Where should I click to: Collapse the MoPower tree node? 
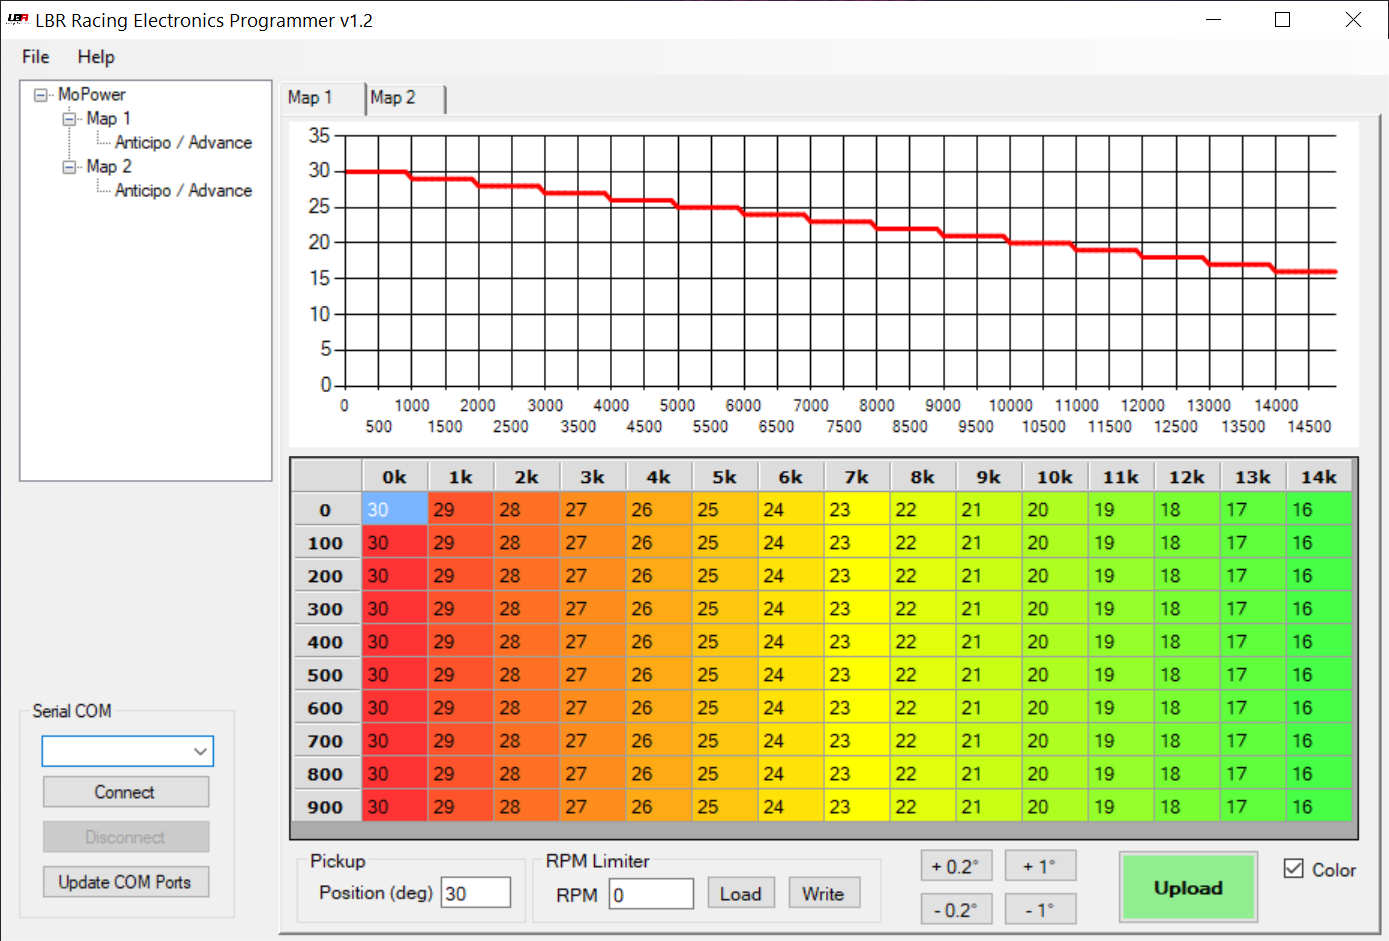click(x=41, y=95)
